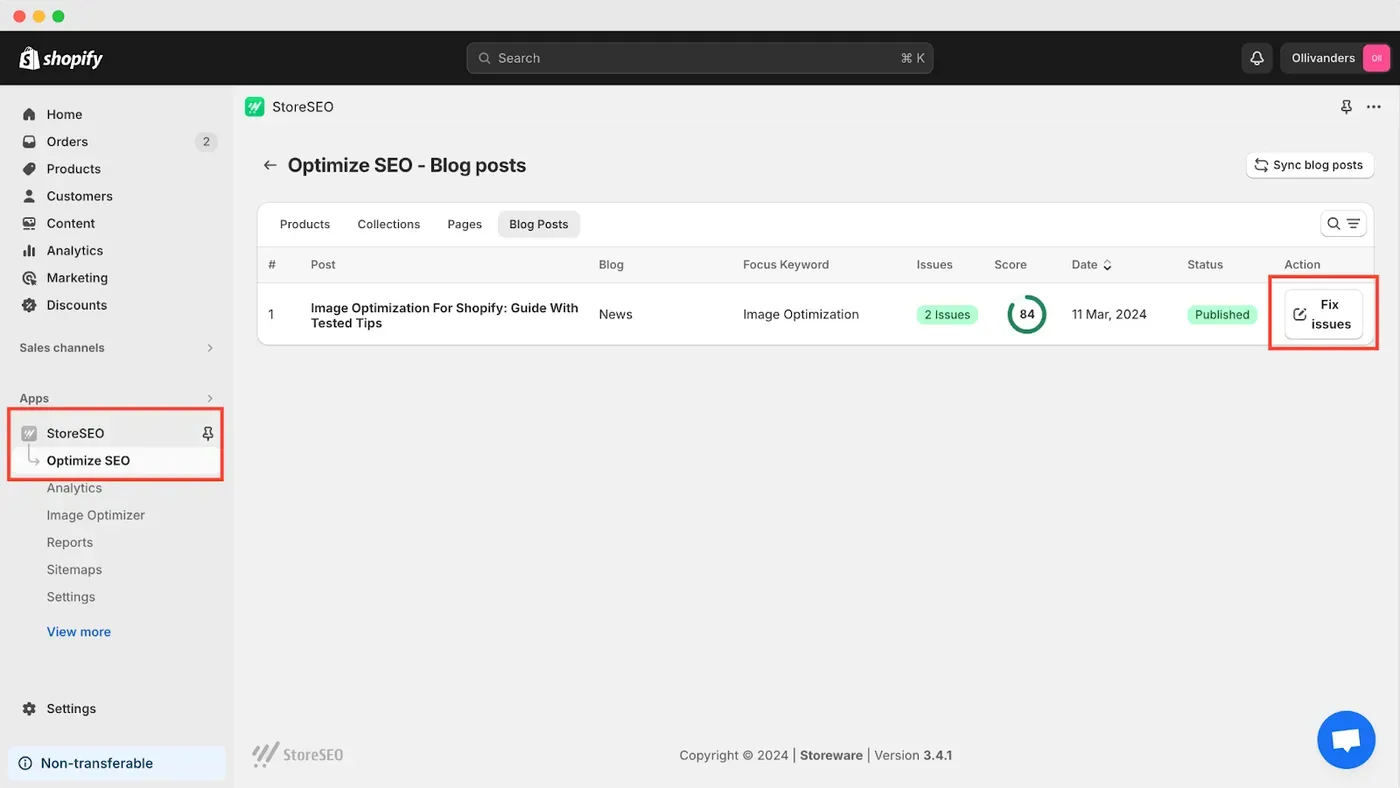This screenshot has width=1400, height=788.
Task: Open Content in sidebar
Action: click(x=70, y=223)
